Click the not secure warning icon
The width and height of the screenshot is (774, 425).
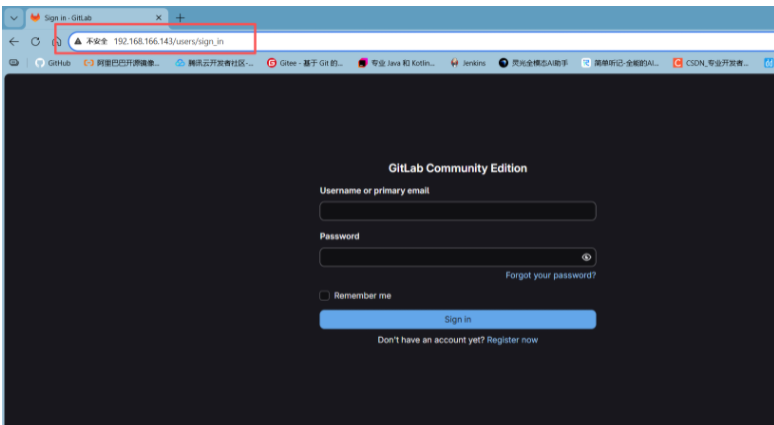pyautogui.click(x=78, y=41)
